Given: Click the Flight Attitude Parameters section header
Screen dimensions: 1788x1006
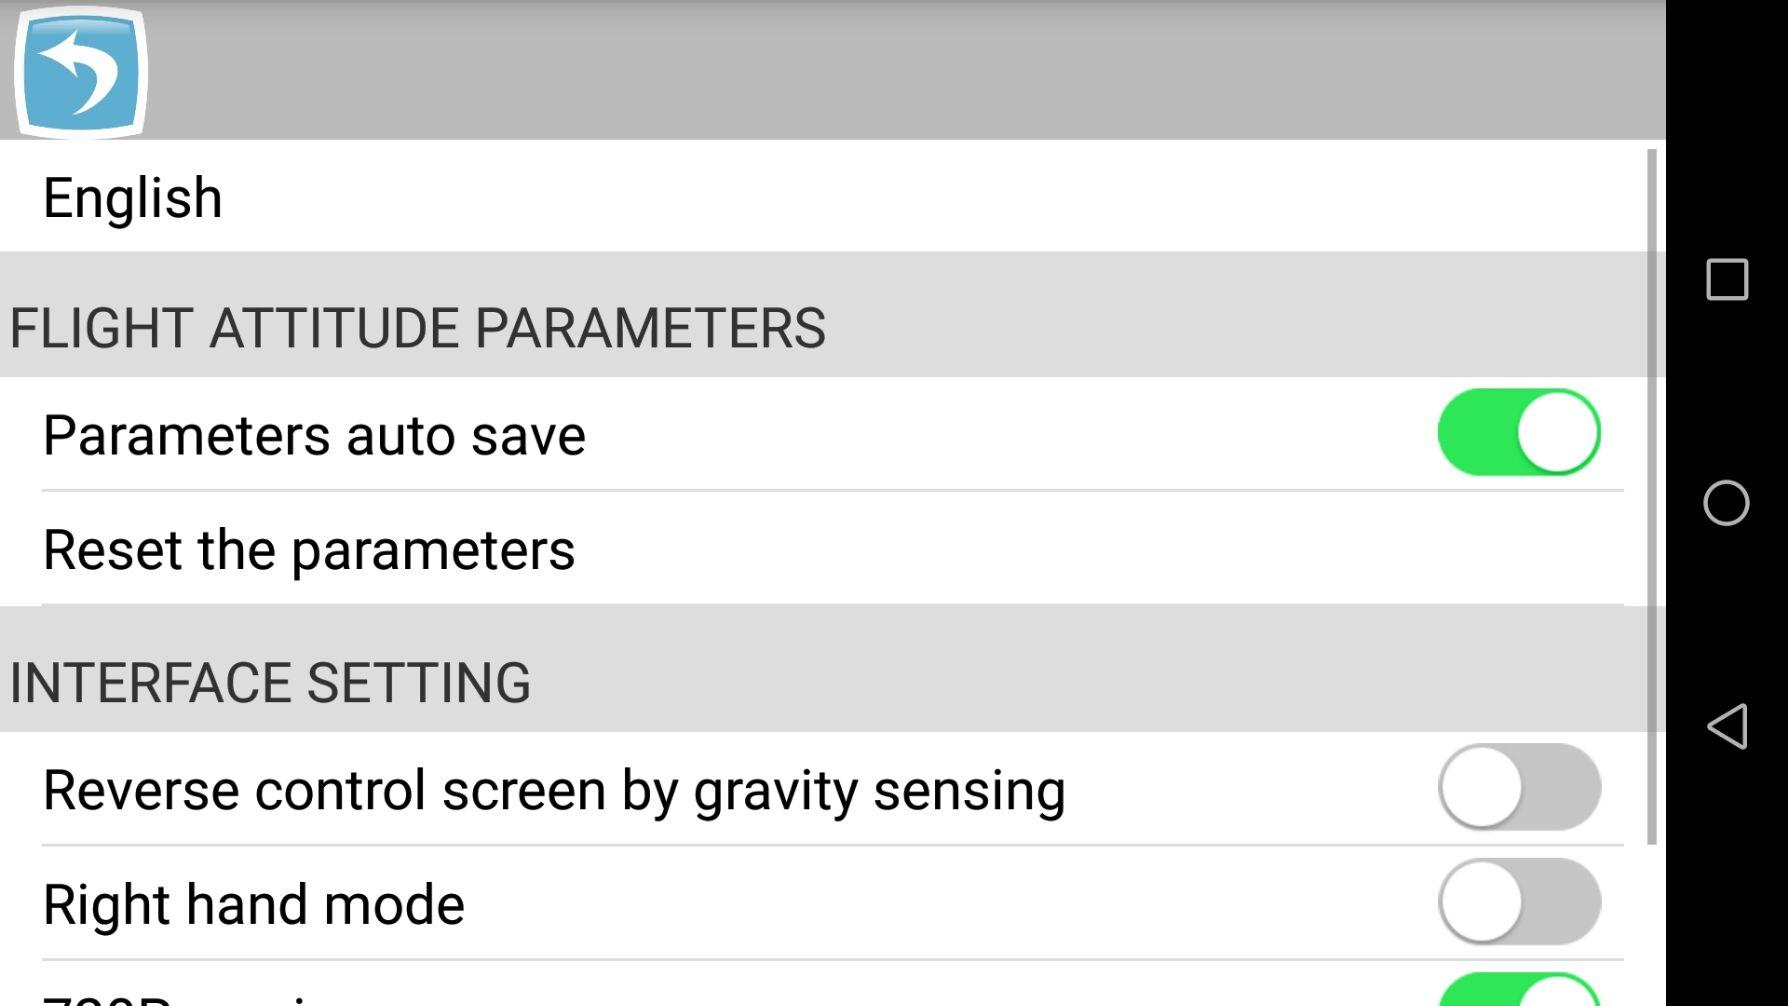Looking at the screenshot, I should click(x=418, y=328).
